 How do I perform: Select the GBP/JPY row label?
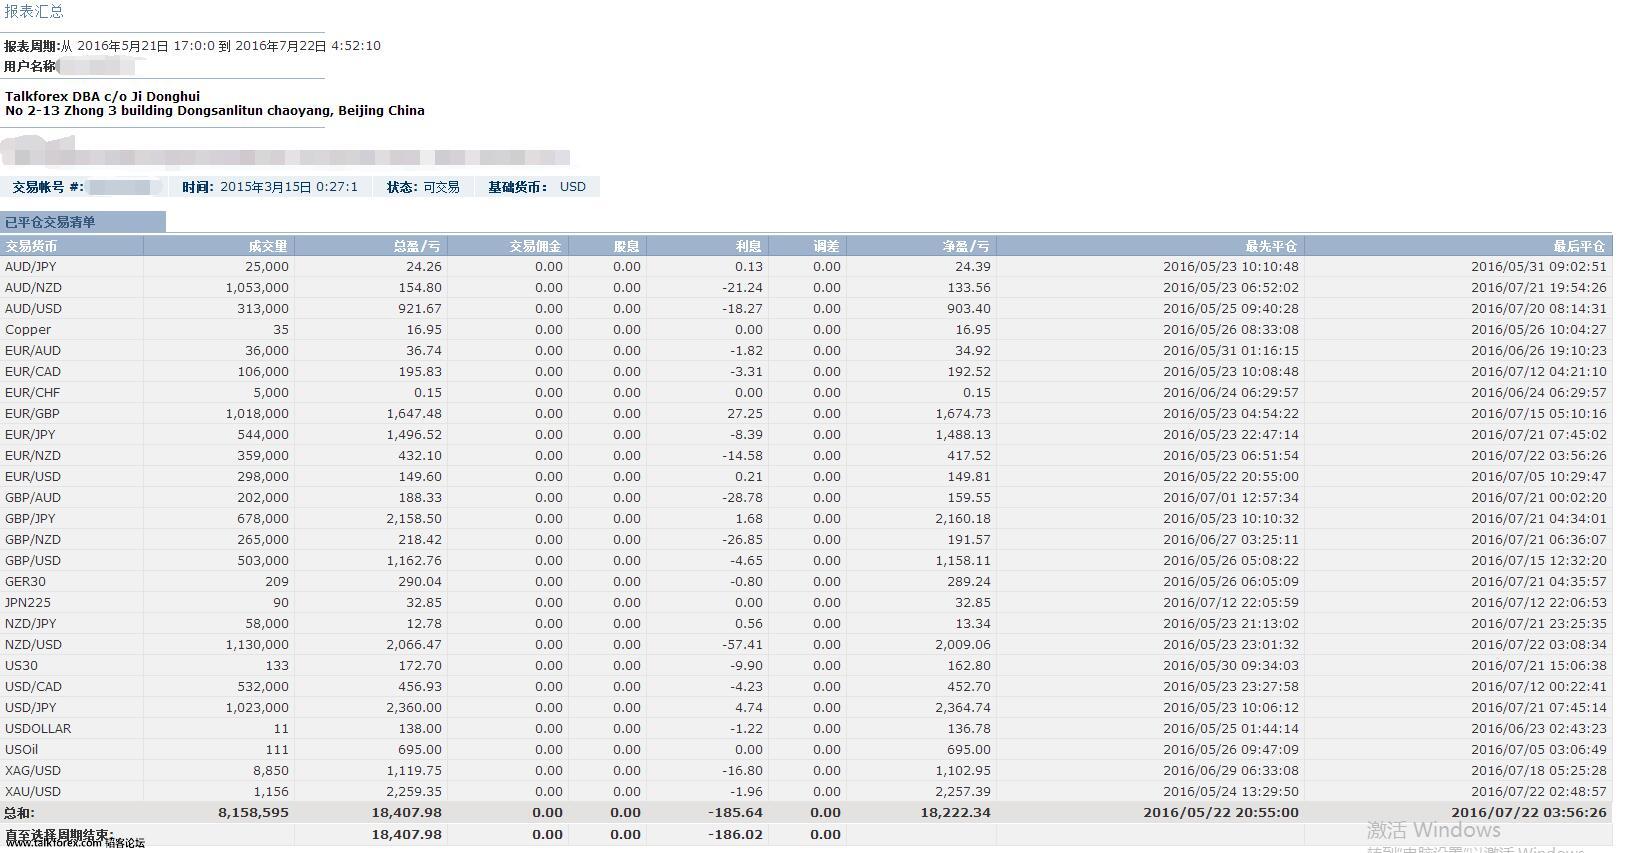coord(30,518)
